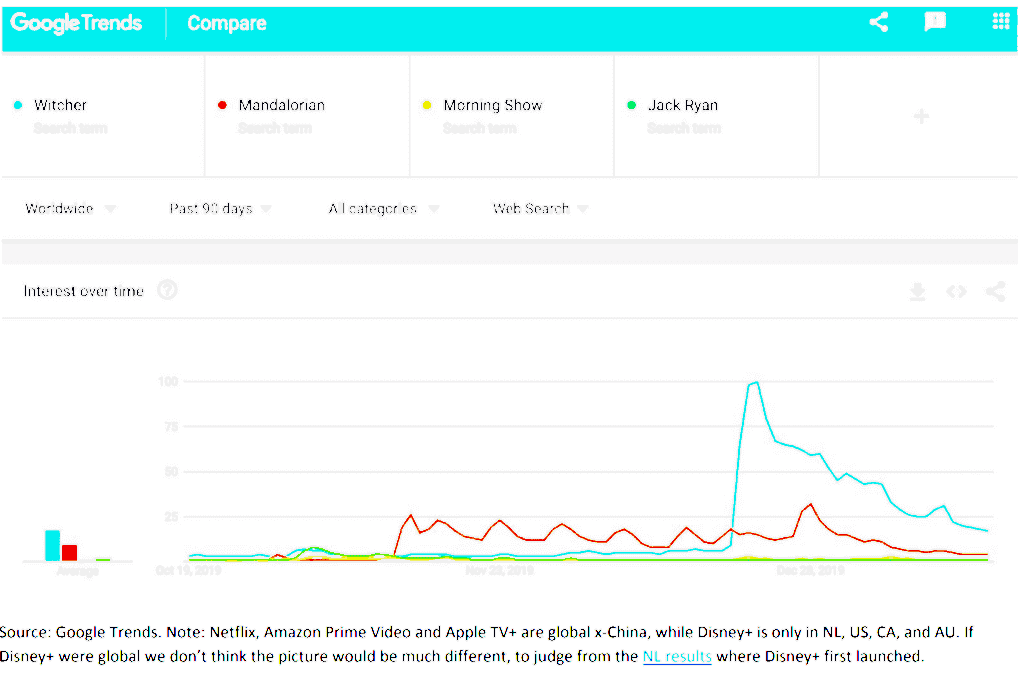This screenshot has height=688, width=1024.
Task: Click the Jack Ryan search term
Action: [682, 105]
